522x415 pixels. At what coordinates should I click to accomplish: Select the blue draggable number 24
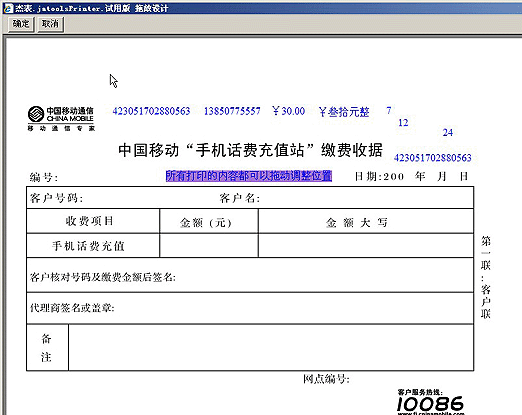point(448,133)
